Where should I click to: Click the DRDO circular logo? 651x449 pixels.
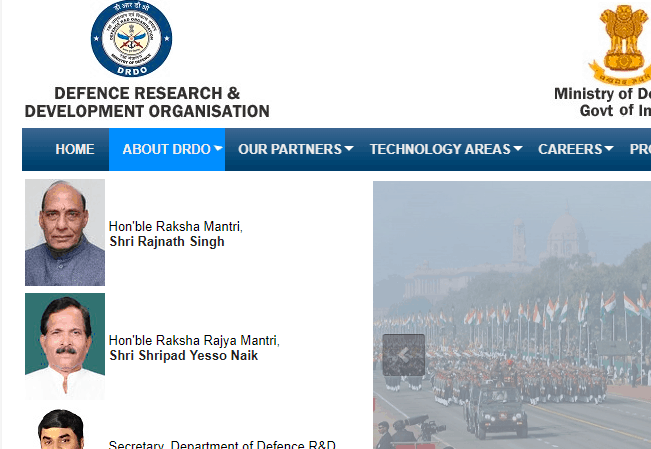click(130, 40)
